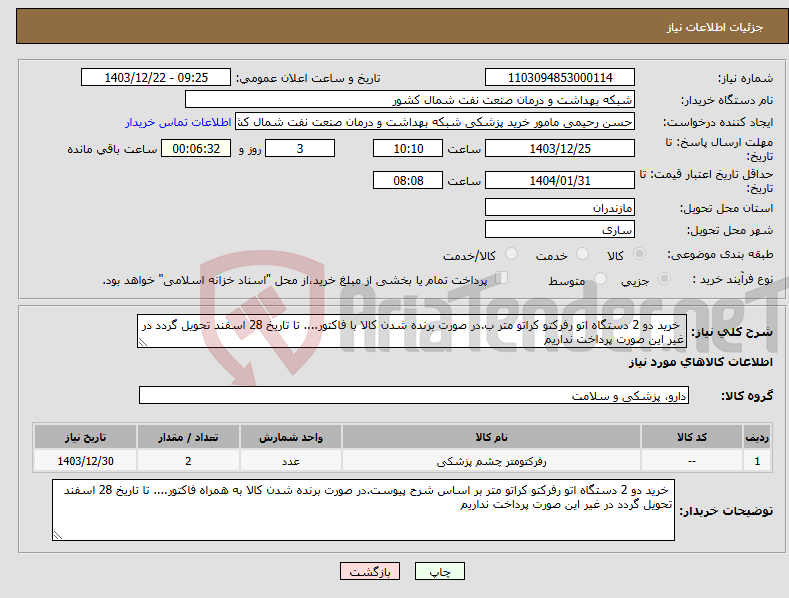The image size is (789, 598).
Task: Select the متوسط purchase type radio
Action: (x=600, y=278)
